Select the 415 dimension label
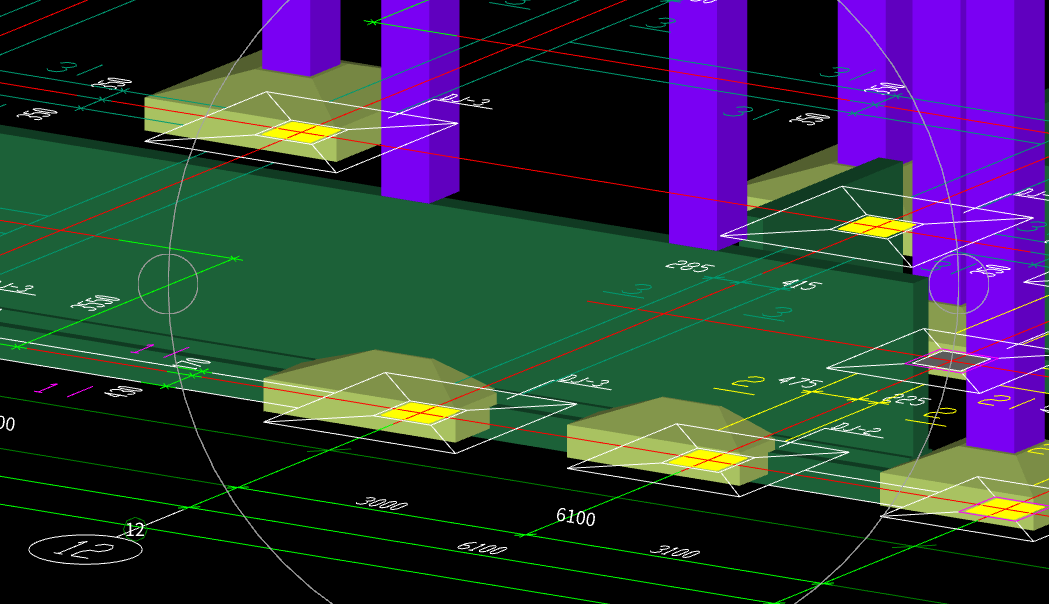1049x604 pixels. 800,284
